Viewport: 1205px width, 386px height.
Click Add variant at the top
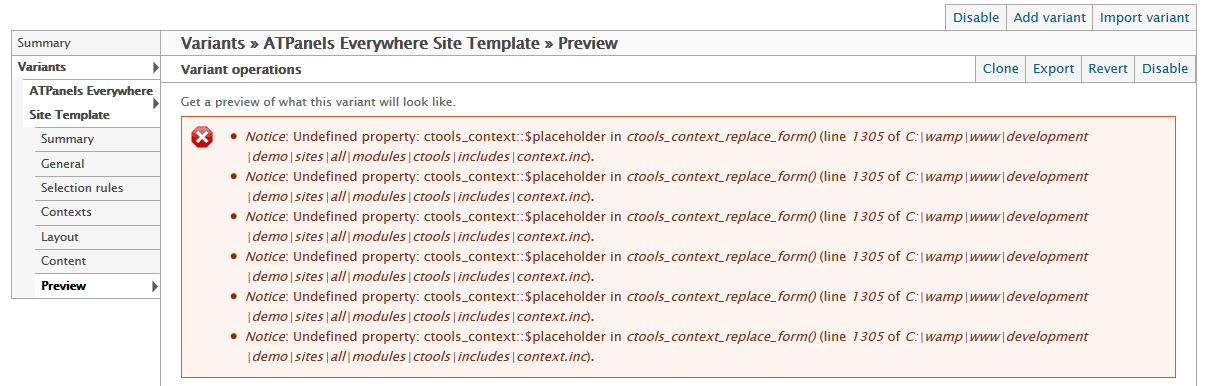[1049, 18]
